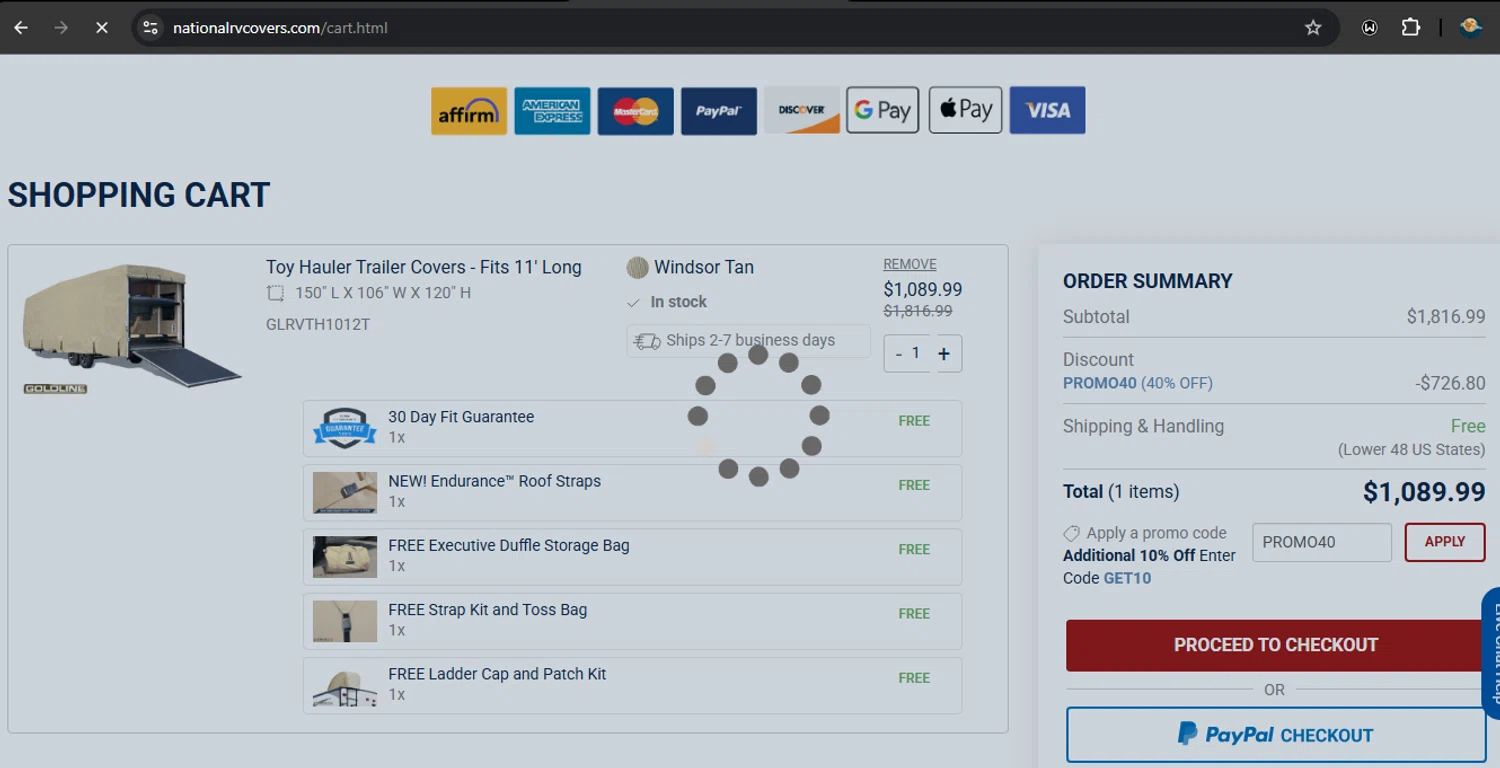Click the Discover payment logo

(x=802, y=110)
